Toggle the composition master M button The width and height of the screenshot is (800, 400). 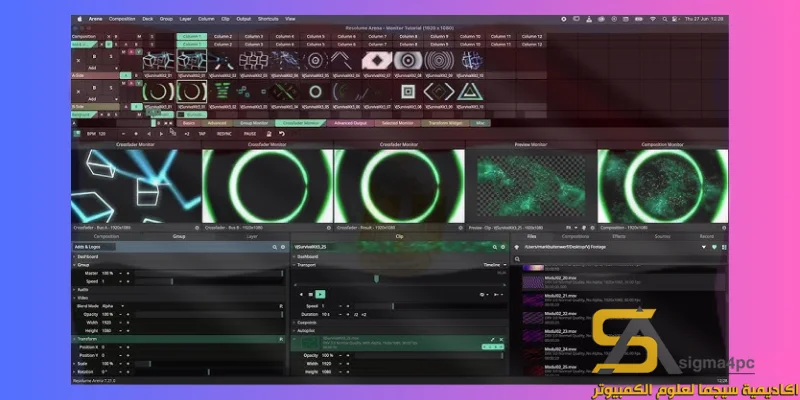(139, 37)
